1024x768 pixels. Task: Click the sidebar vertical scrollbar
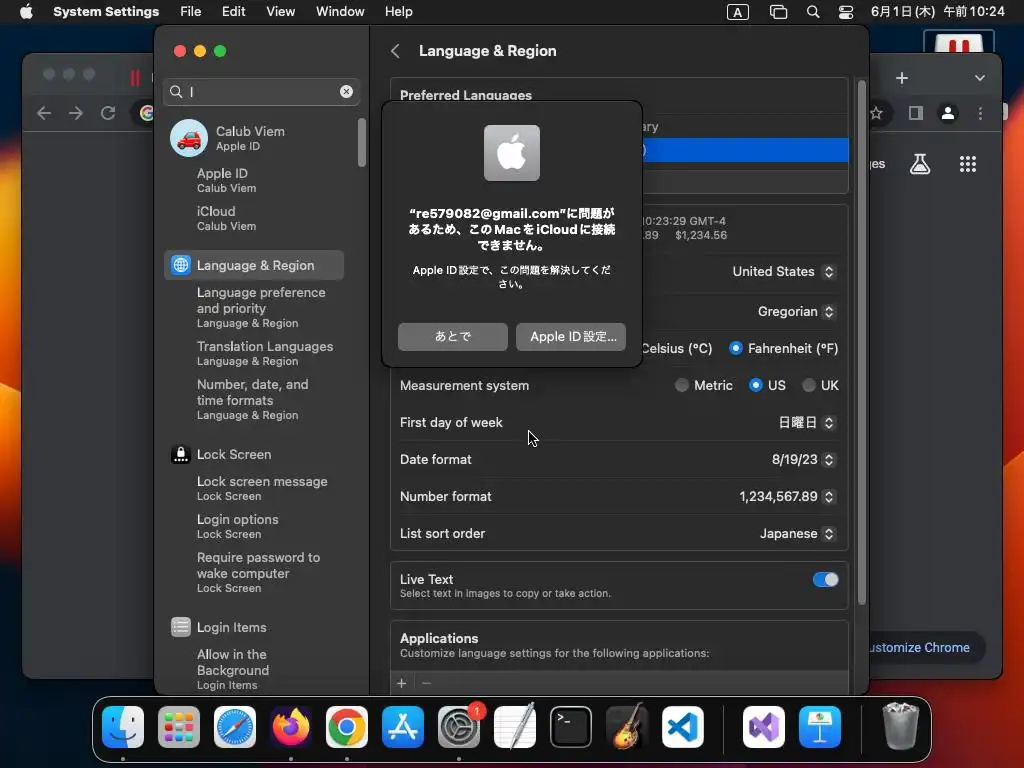click(362, 142)
